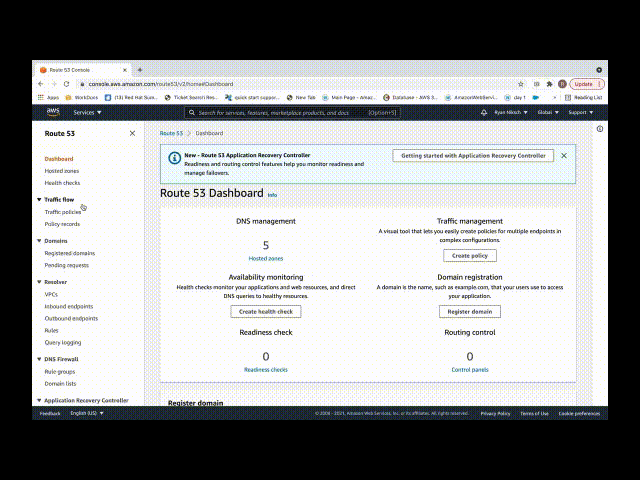This screenshot has height=480, width=640.
Task: Close the Route 53 Console tab
Action: 125,70
